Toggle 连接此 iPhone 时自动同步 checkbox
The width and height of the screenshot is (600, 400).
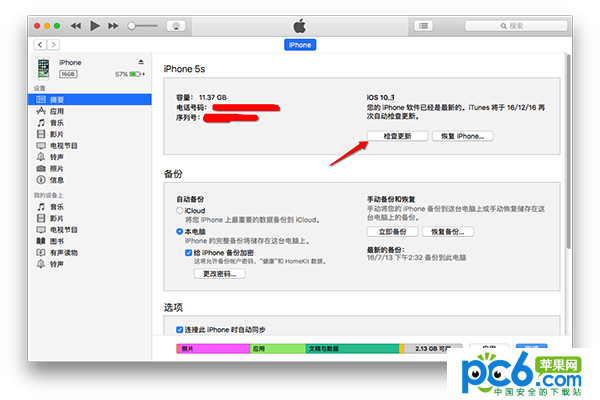coord(180,330)
